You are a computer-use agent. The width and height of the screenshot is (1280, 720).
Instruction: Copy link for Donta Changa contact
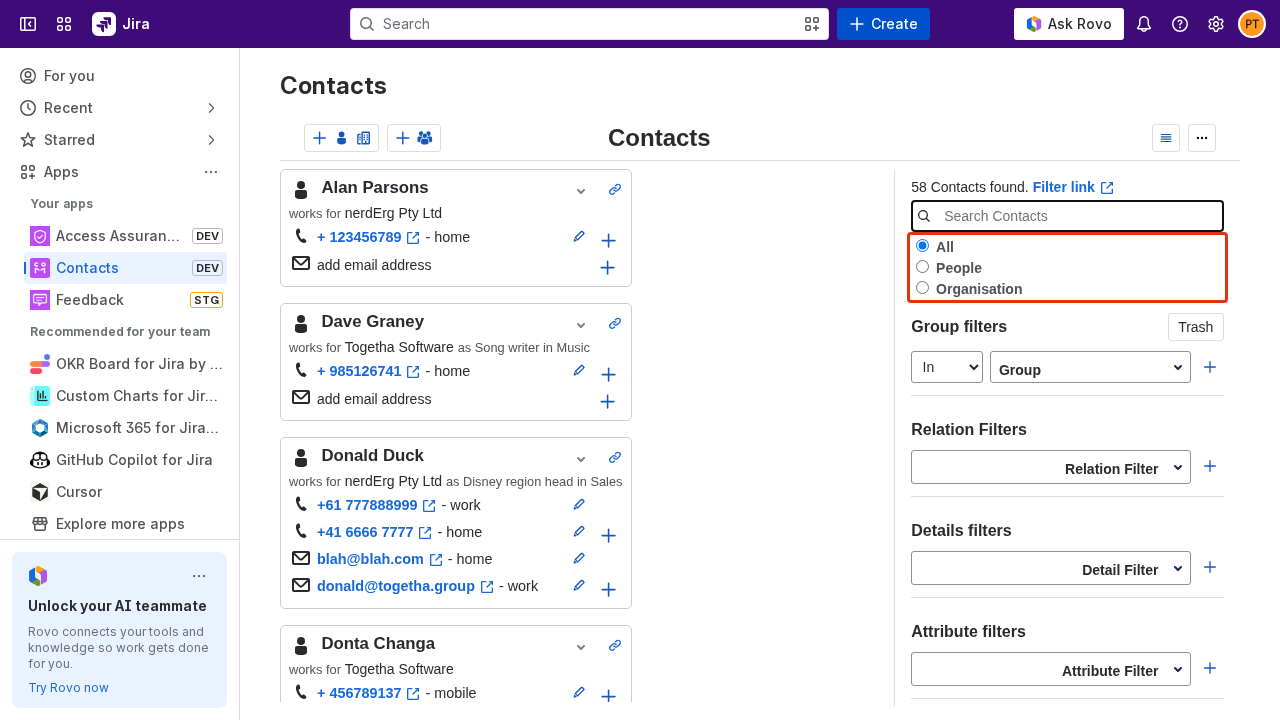615,645
